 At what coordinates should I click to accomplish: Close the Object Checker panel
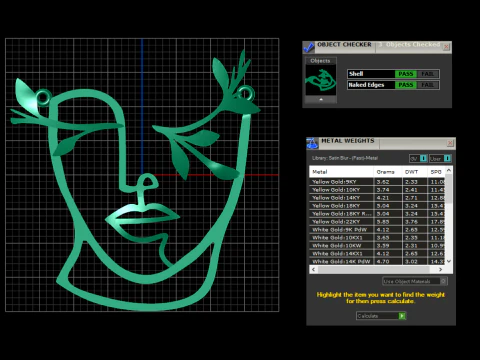446,47
